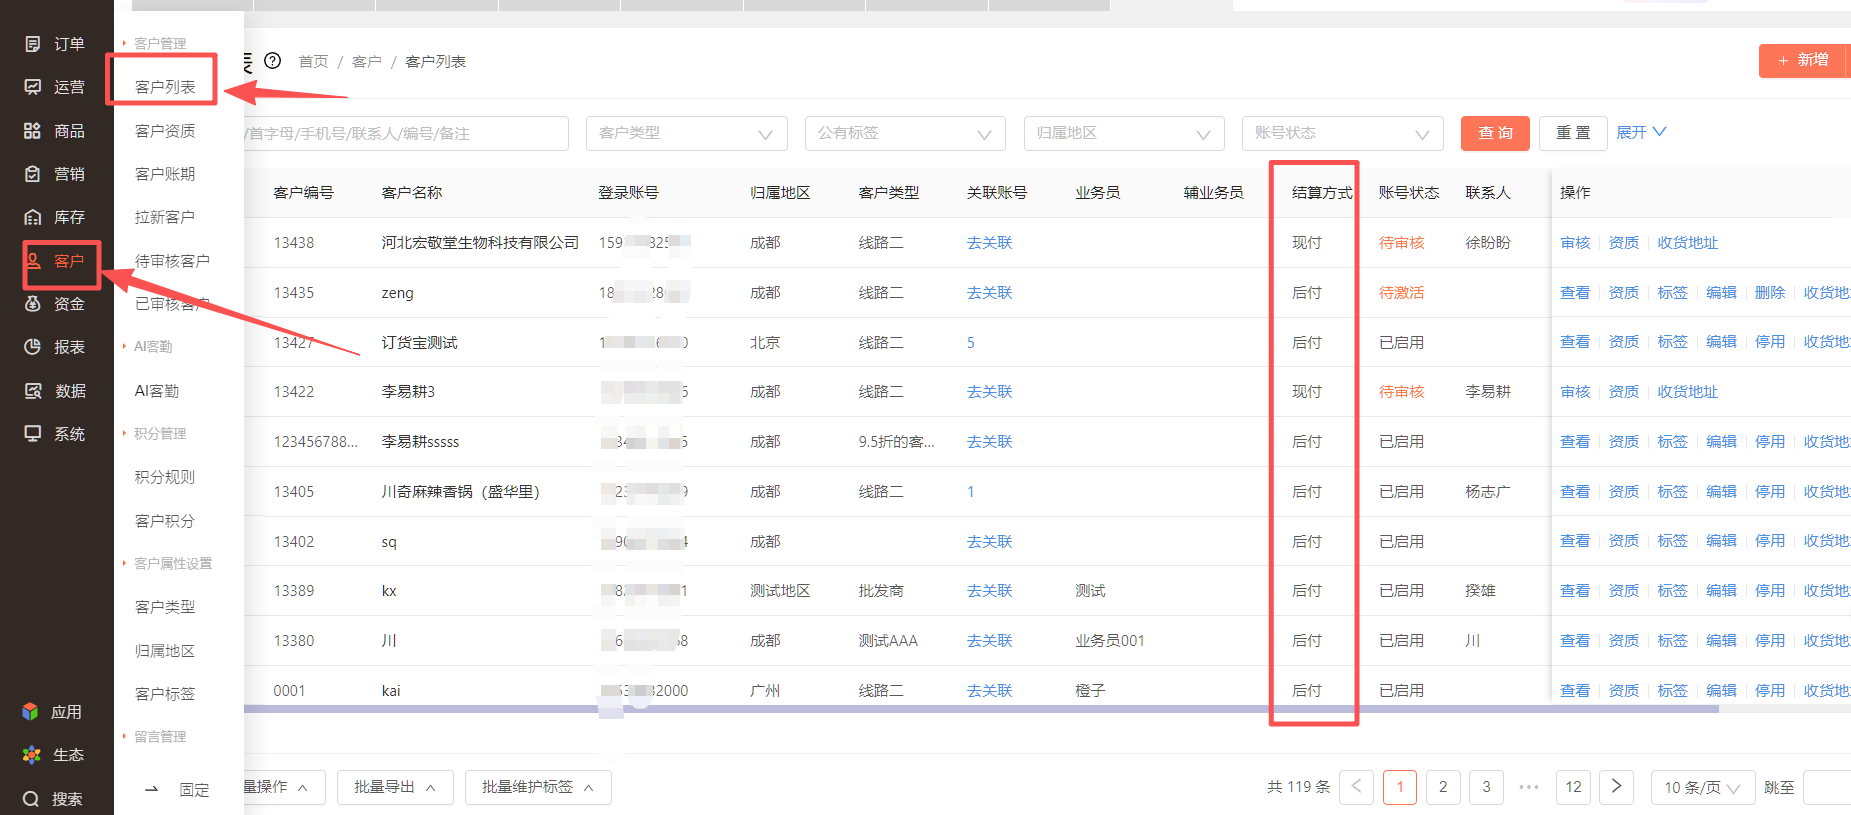Open the 营销 marketing sidebar icon

(x=33, y=174)
